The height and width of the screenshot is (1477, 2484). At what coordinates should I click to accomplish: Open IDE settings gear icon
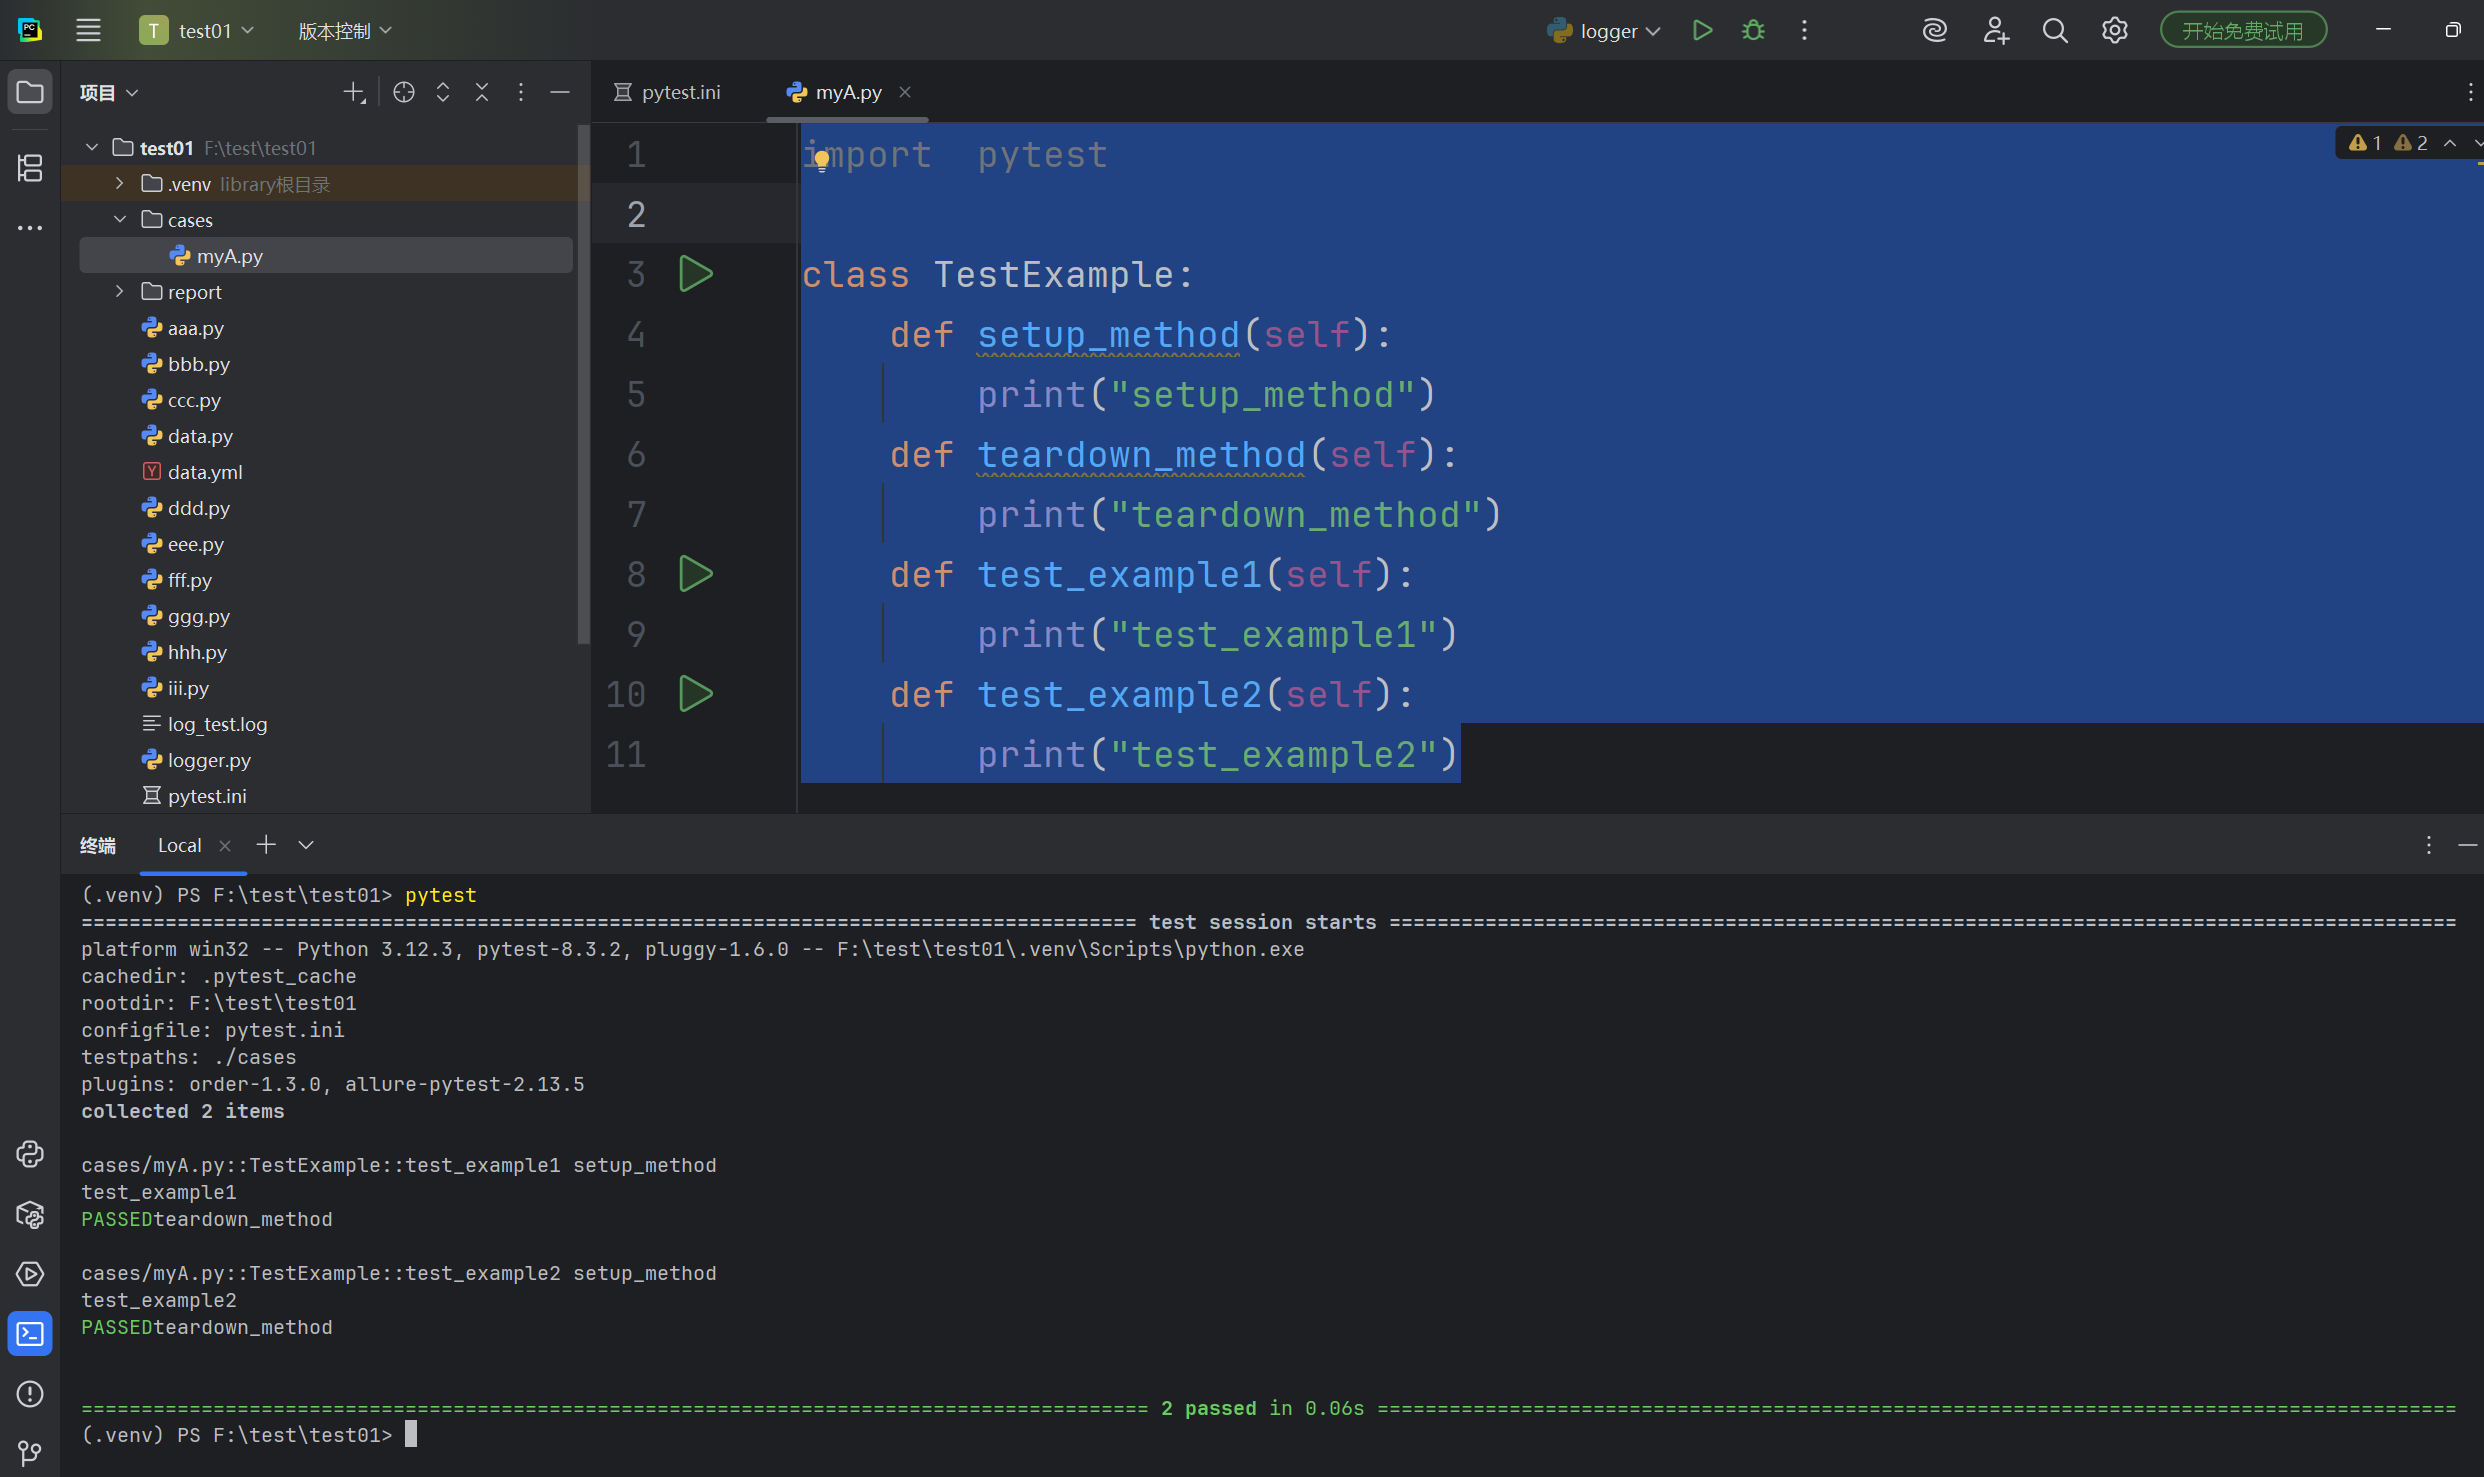click(2114, 31)
